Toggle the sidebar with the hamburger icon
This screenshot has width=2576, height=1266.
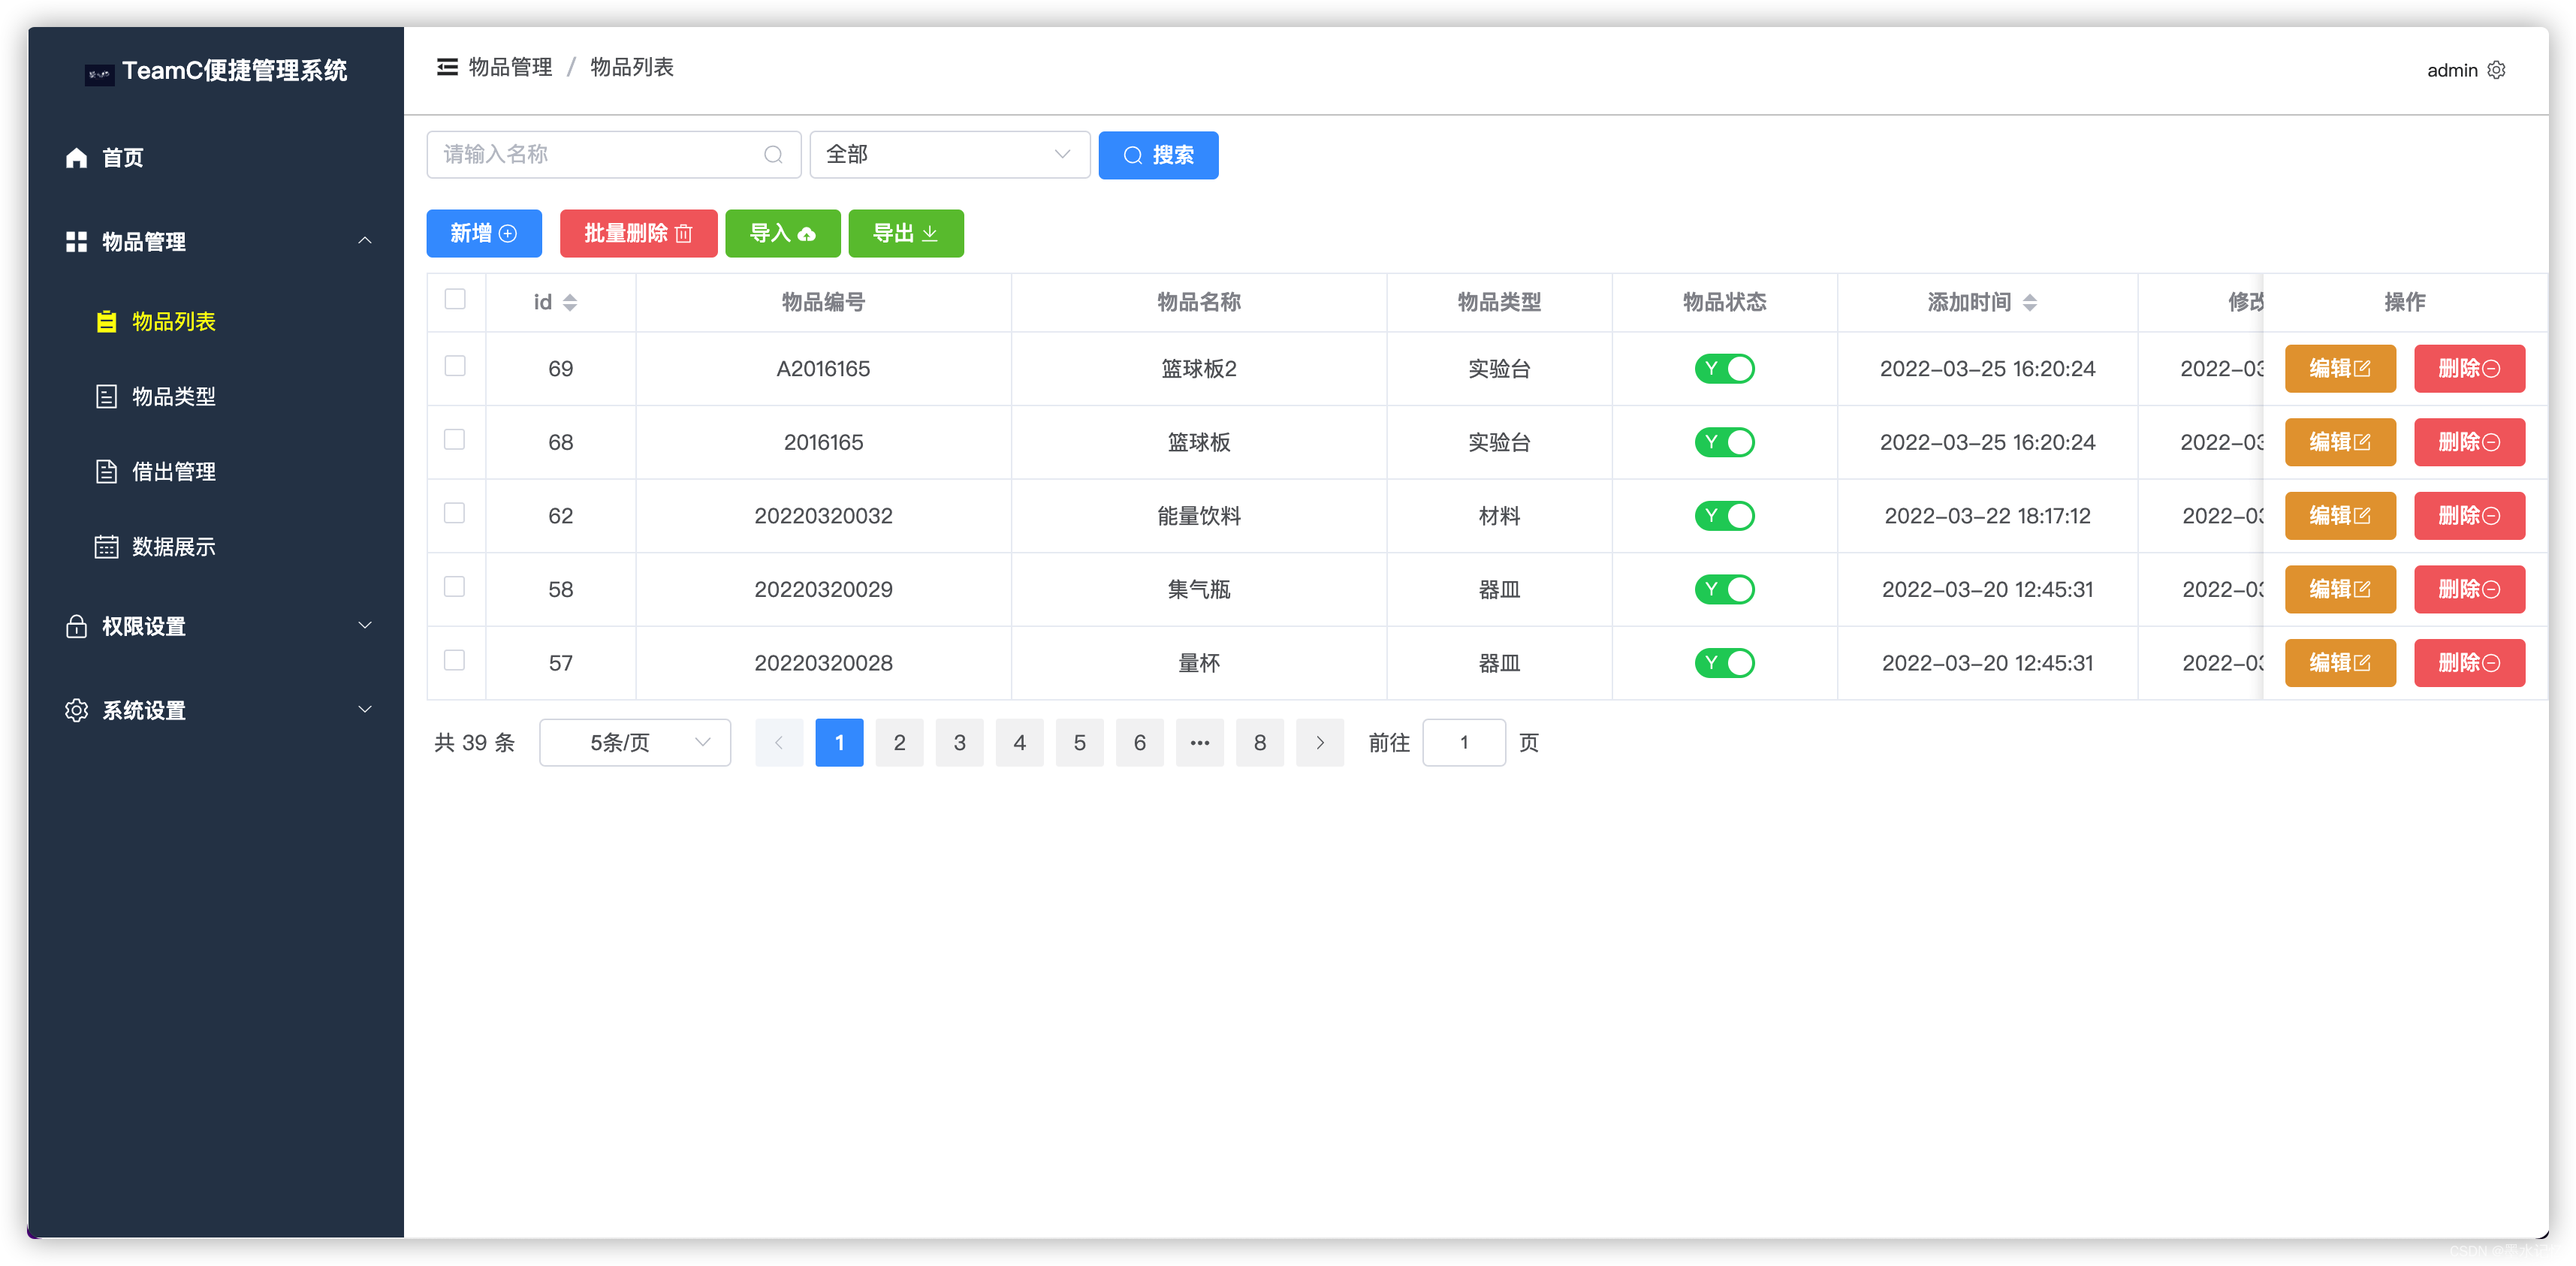(447, 67)
